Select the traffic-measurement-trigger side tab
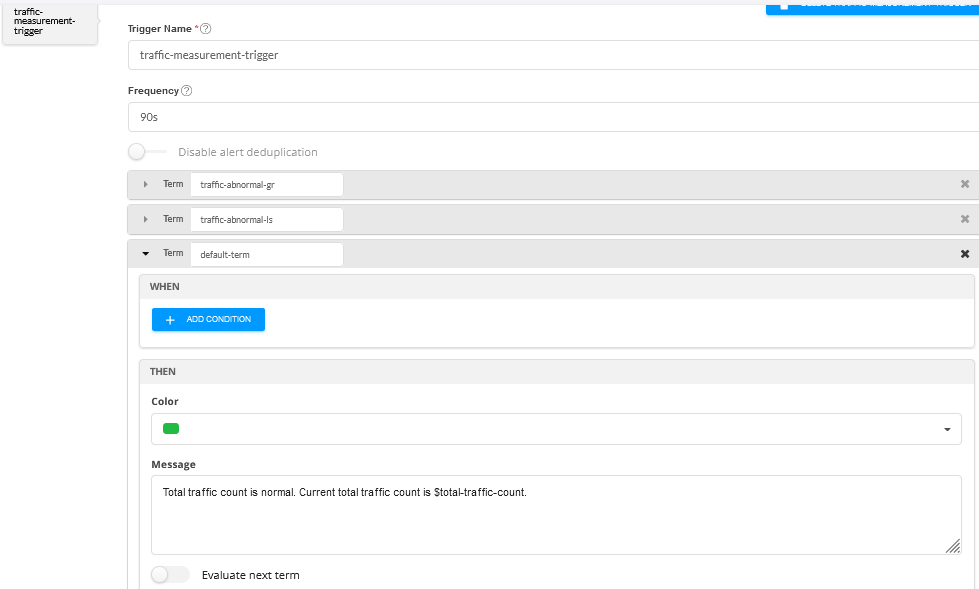The width and height of the screenshot is (979, 589). (x=48, y=22)
